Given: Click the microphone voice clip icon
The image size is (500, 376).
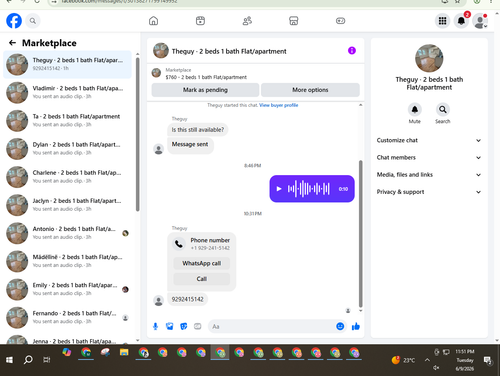Looking at the screenshot, I should coord(155,326).
